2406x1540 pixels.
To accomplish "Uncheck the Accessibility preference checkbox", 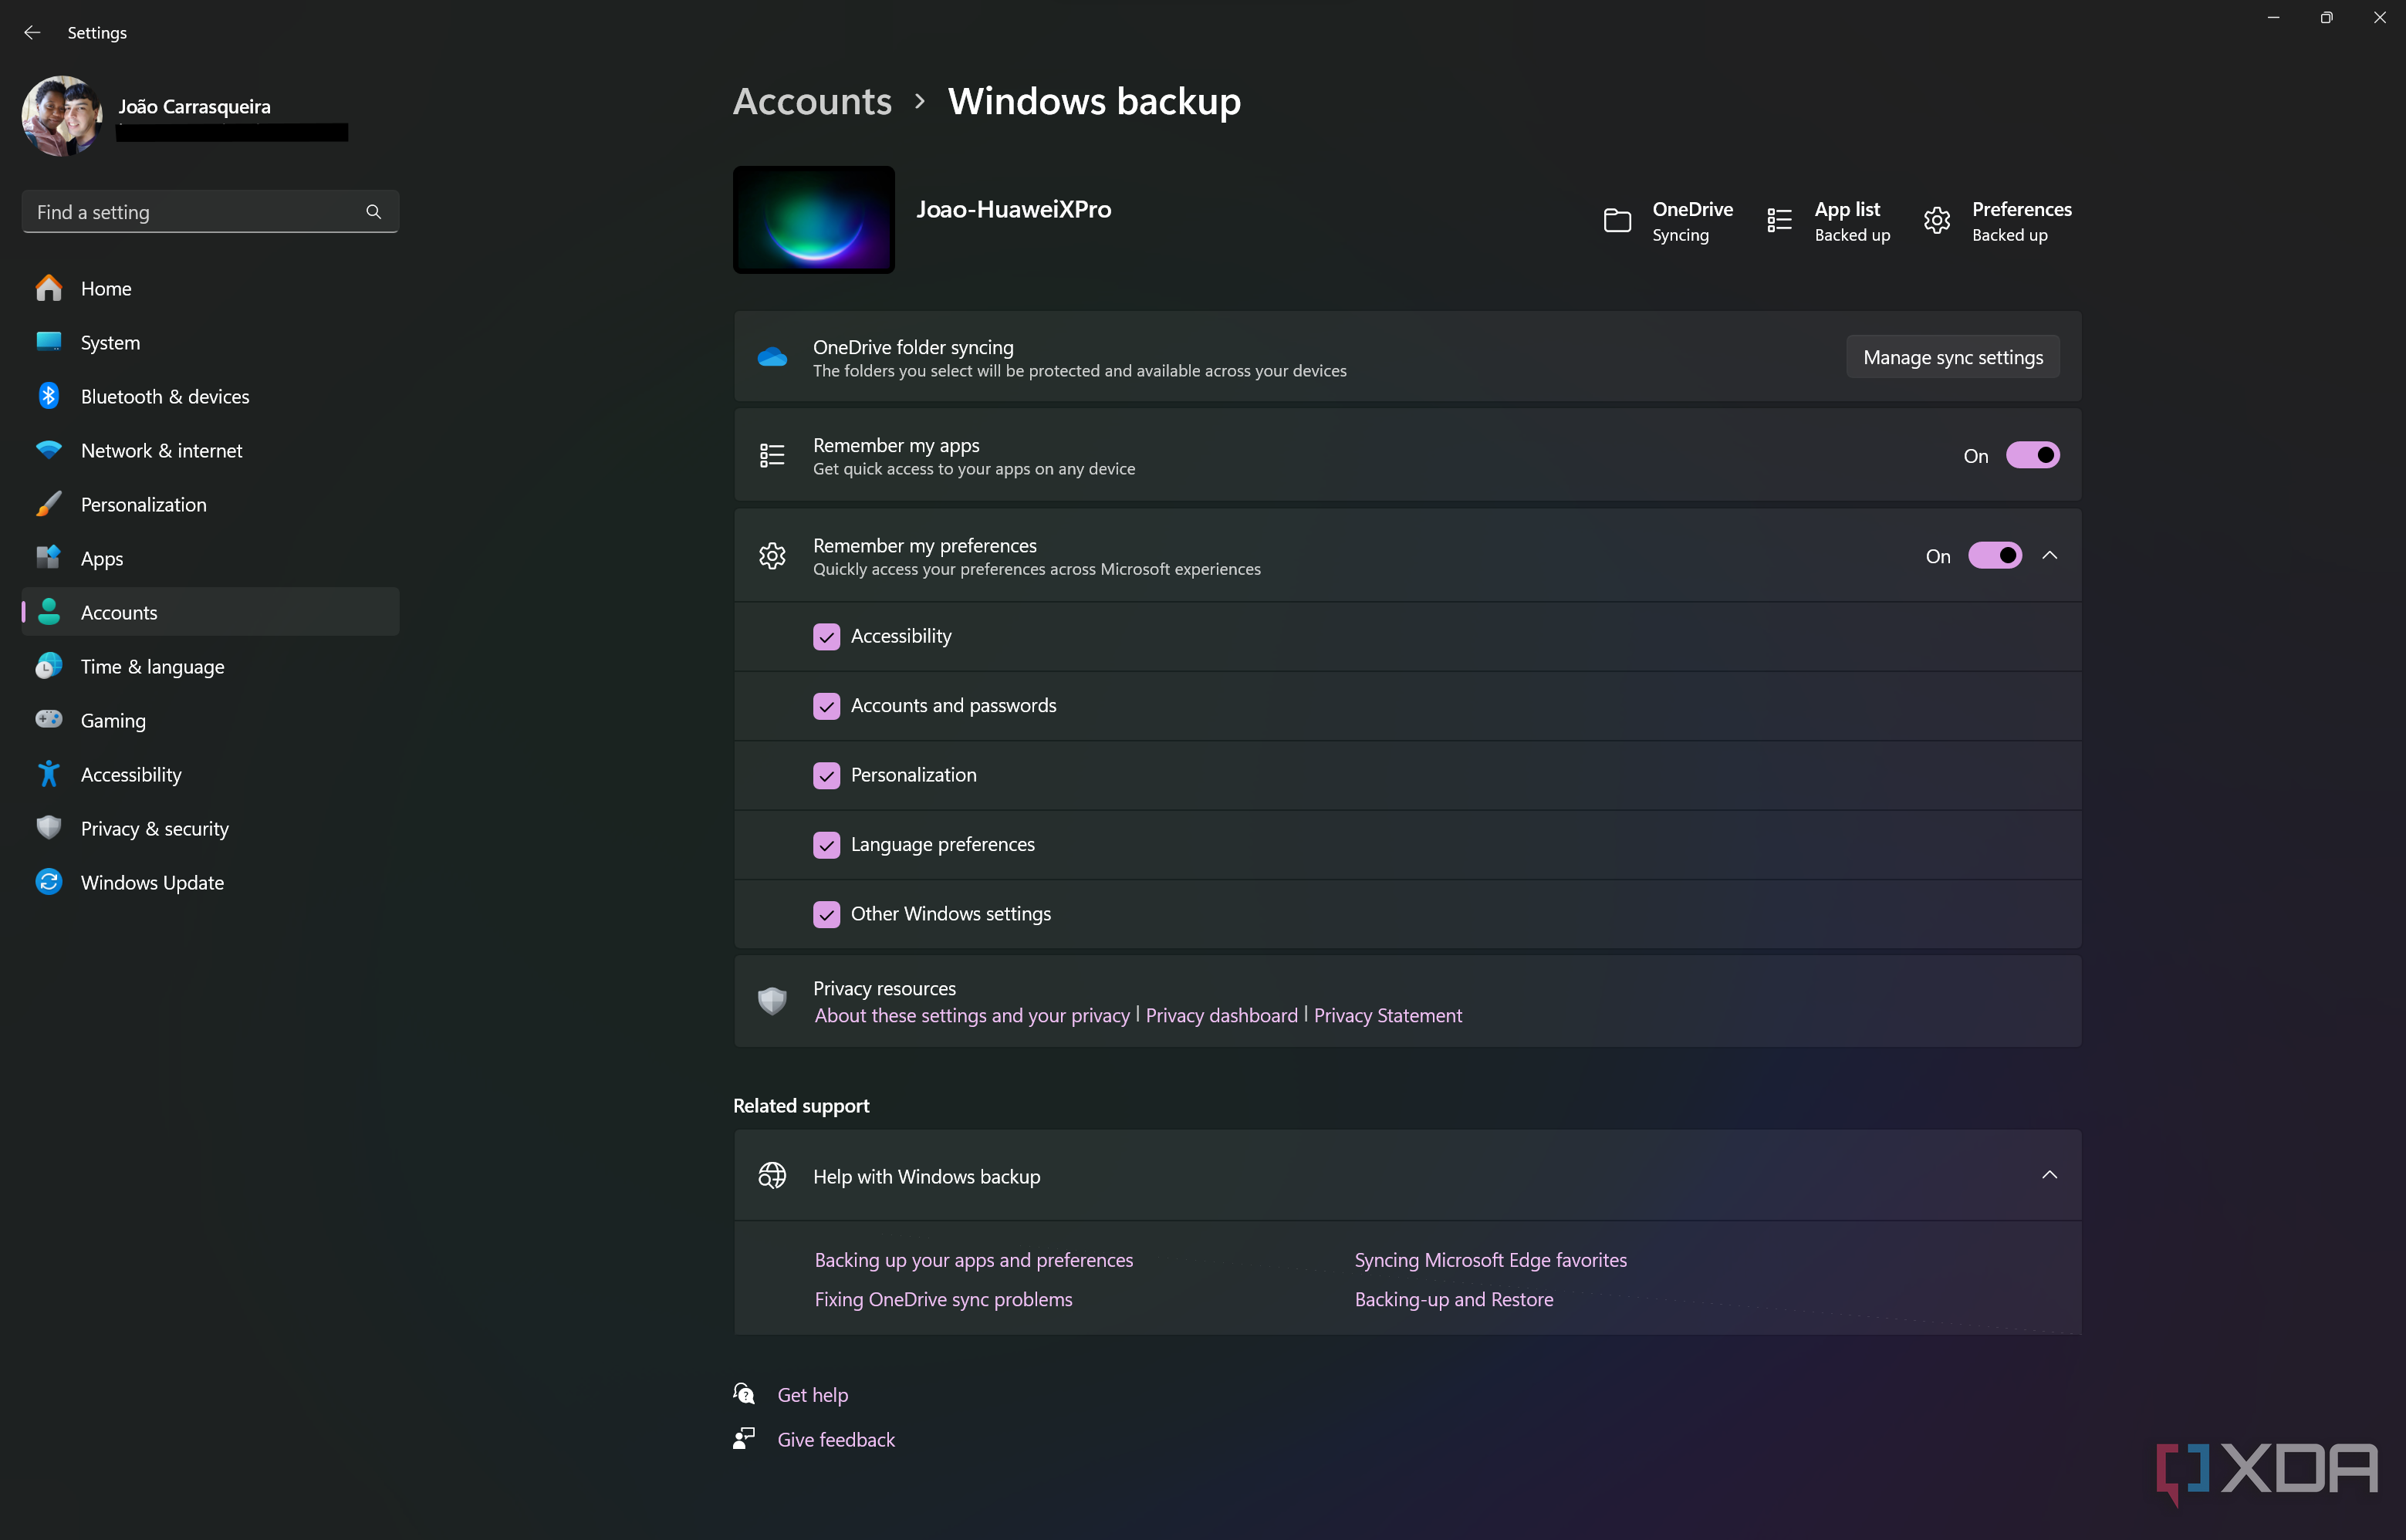I will [826, 636].
